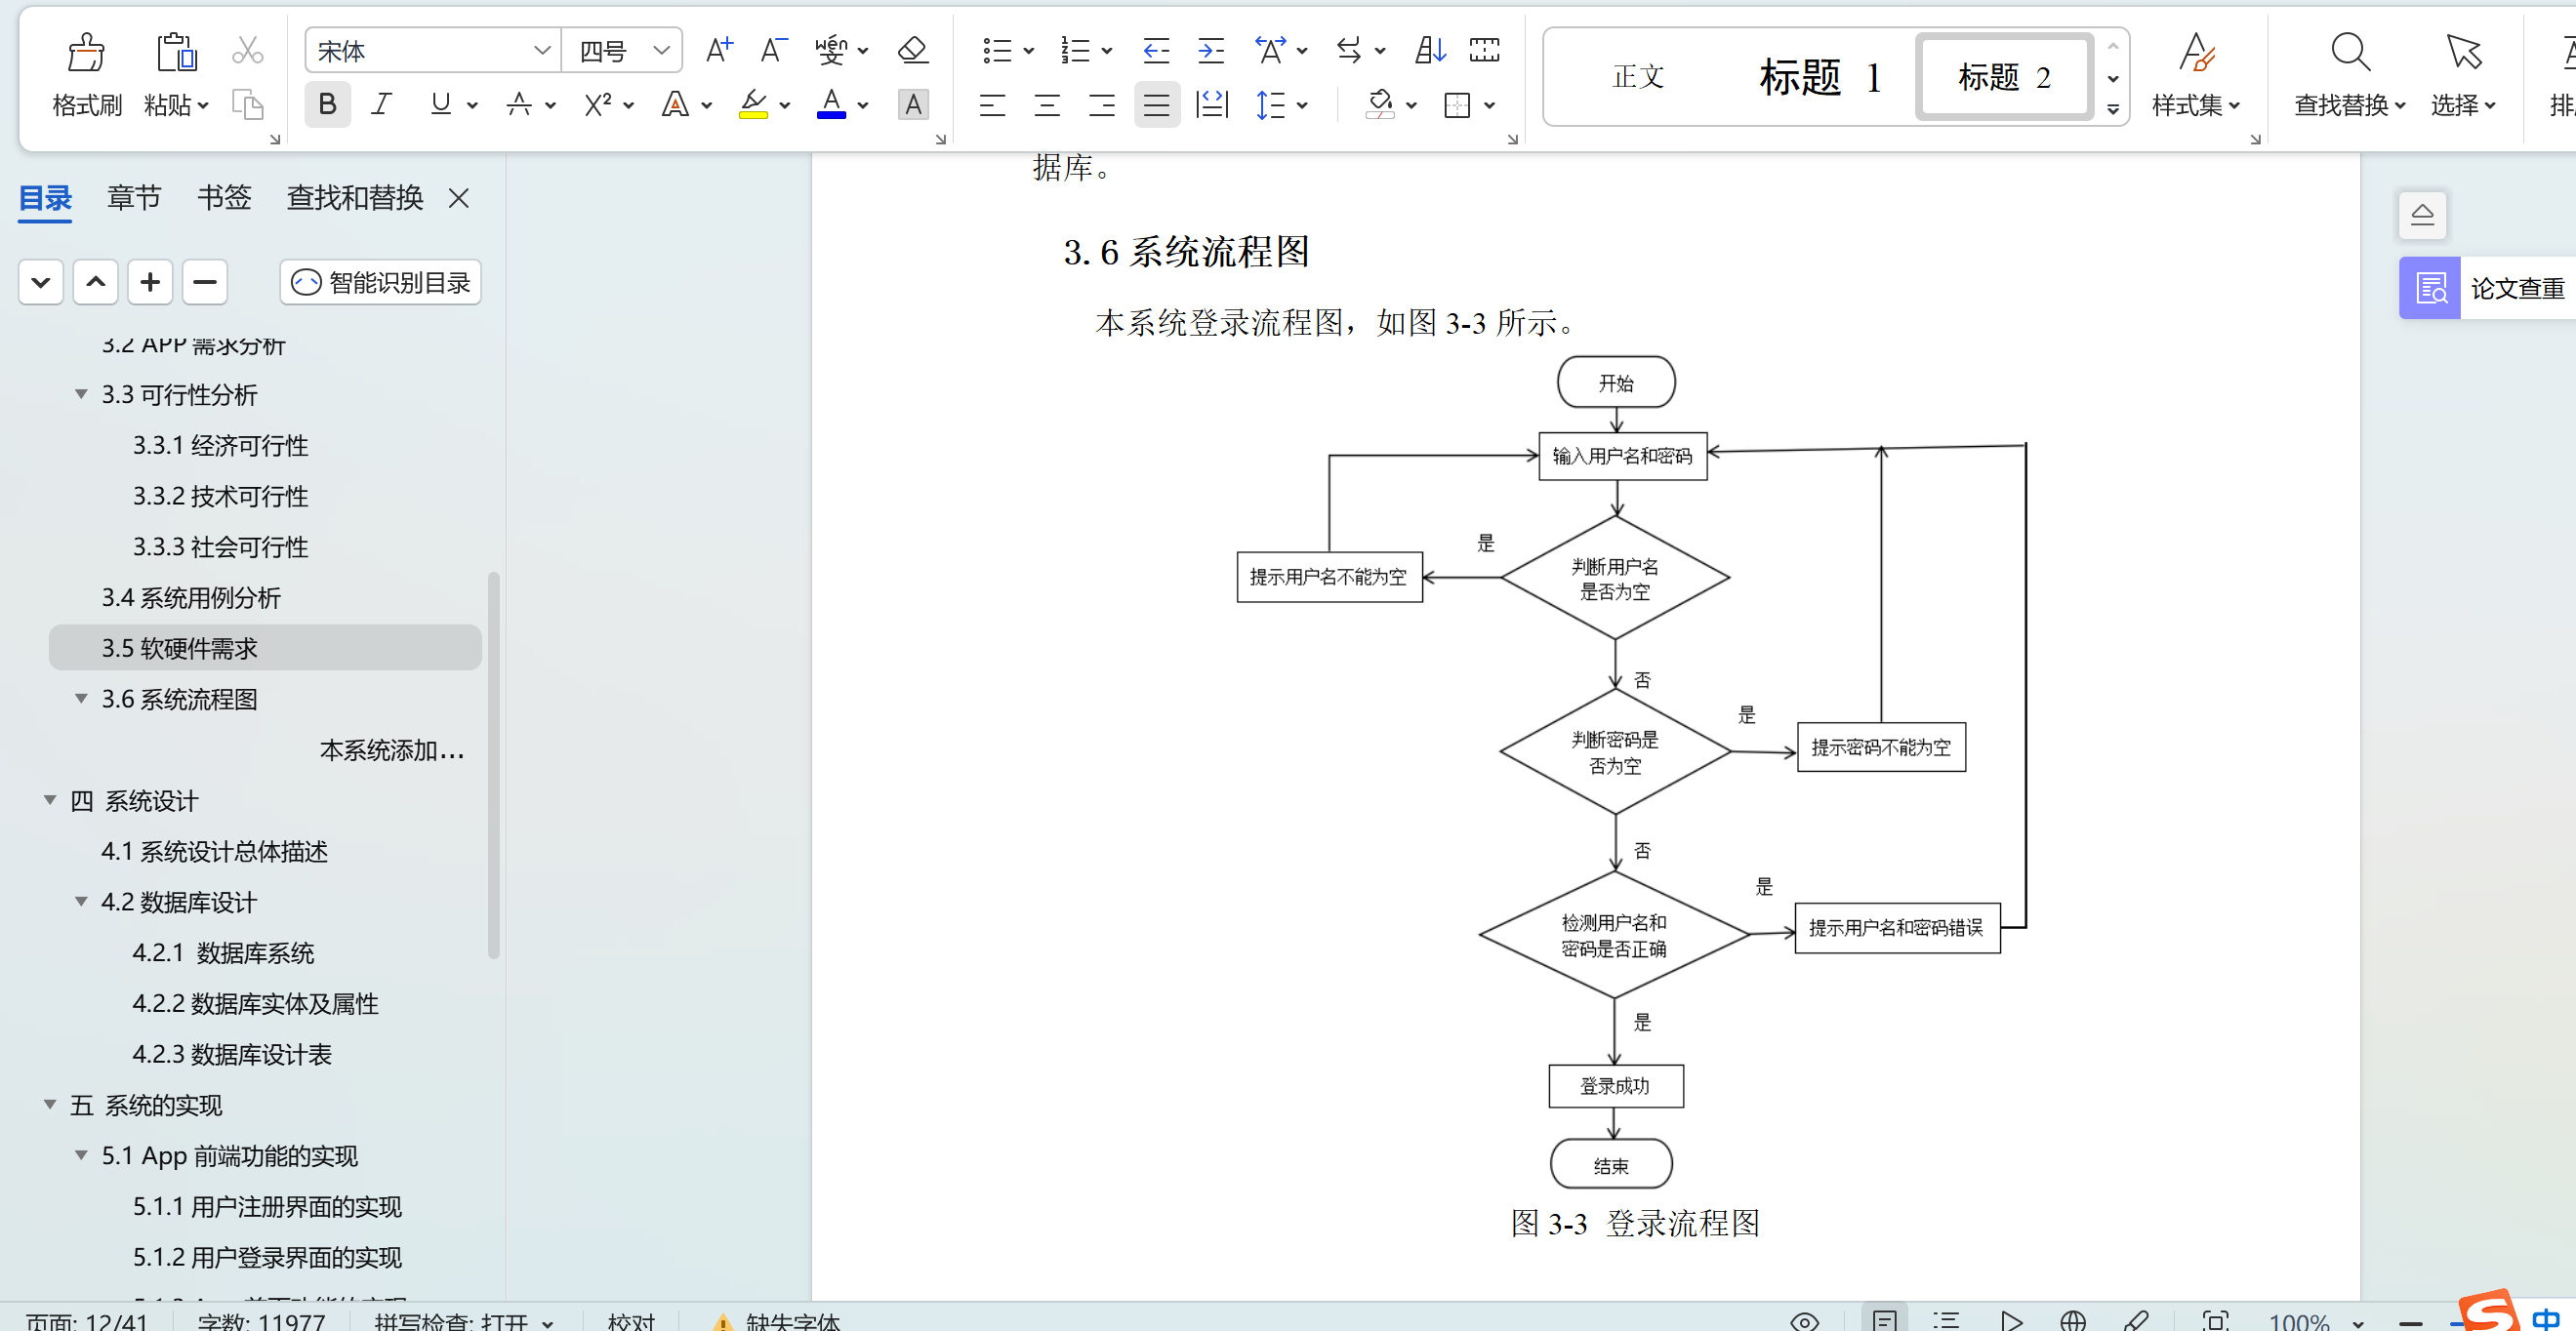Decrease paragraph indent
The height and width of the screenshot is (1331, 2576).
(x=1155, y=50)
